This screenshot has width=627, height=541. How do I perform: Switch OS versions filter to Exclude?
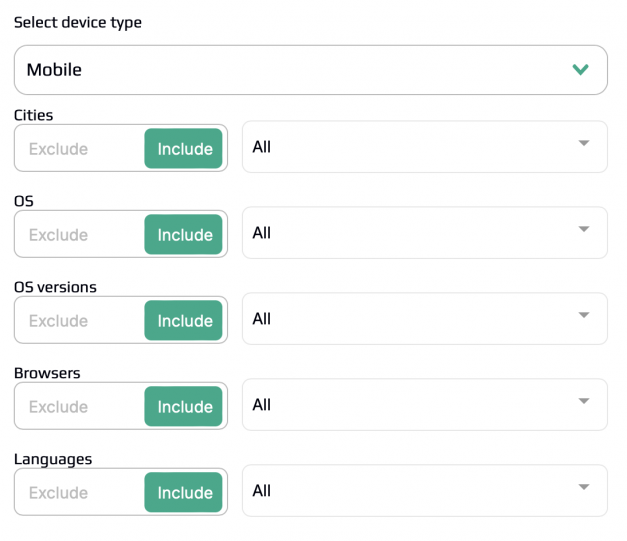pyautogui.click(x=58, y=321)
